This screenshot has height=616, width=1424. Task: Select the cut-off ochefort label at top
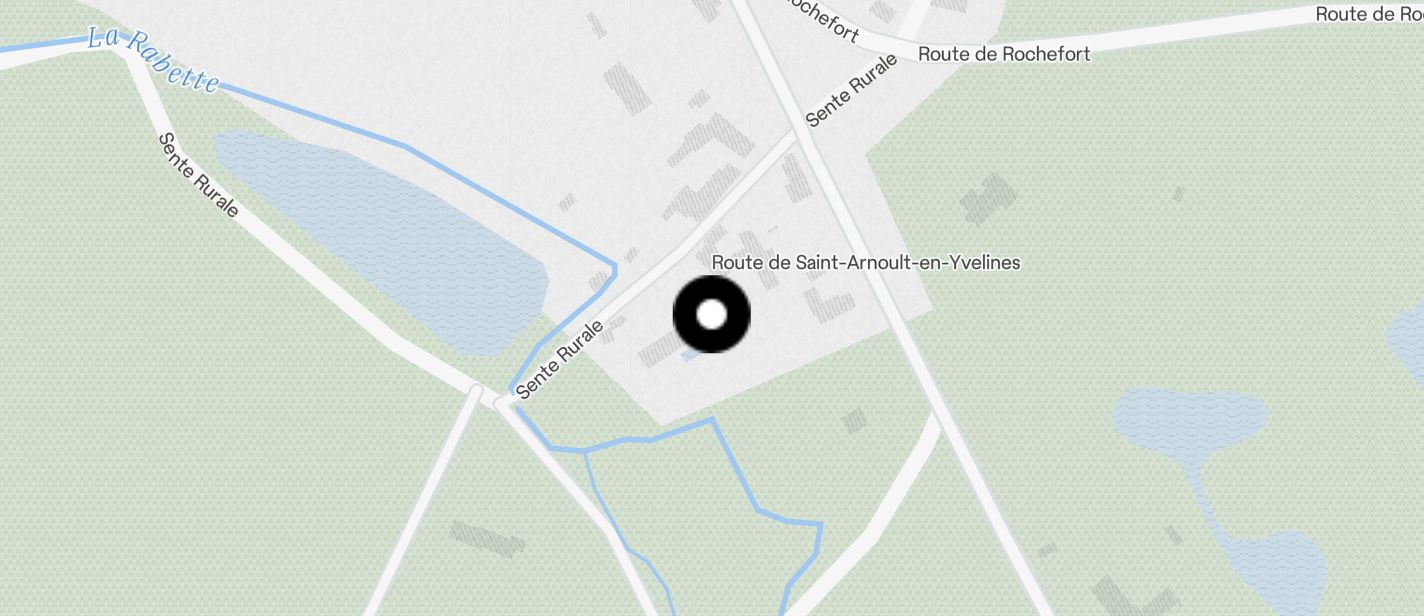coord(821,19)
